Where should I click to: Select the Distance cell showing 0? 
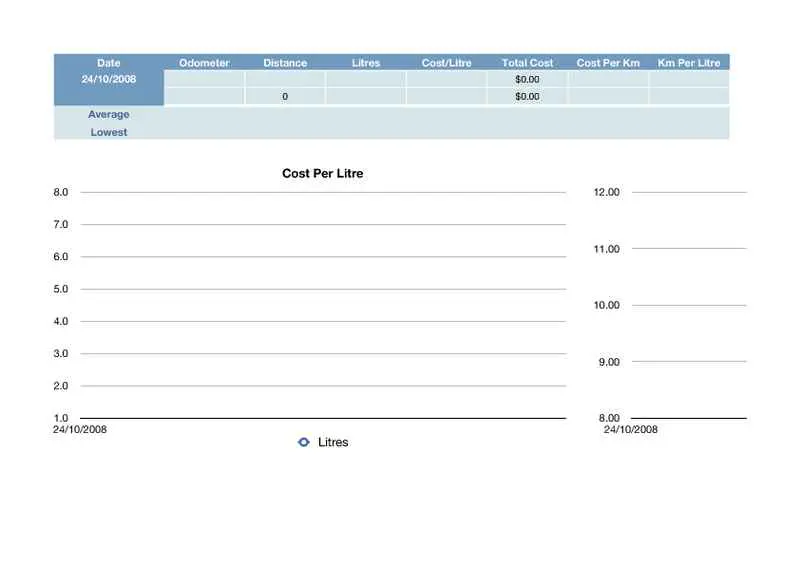[285, 97]
